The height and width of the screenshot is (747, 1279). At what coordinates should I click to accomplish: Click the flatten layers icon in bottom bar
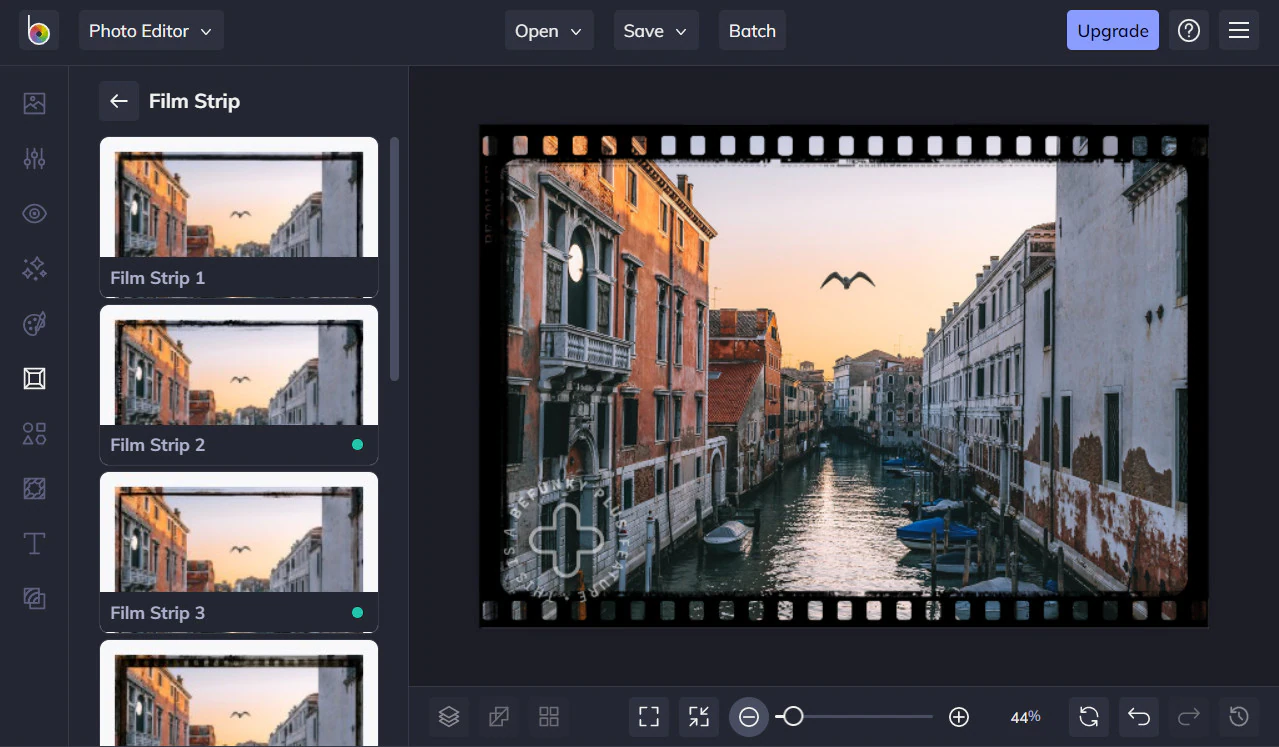click(x=498, y=716)
